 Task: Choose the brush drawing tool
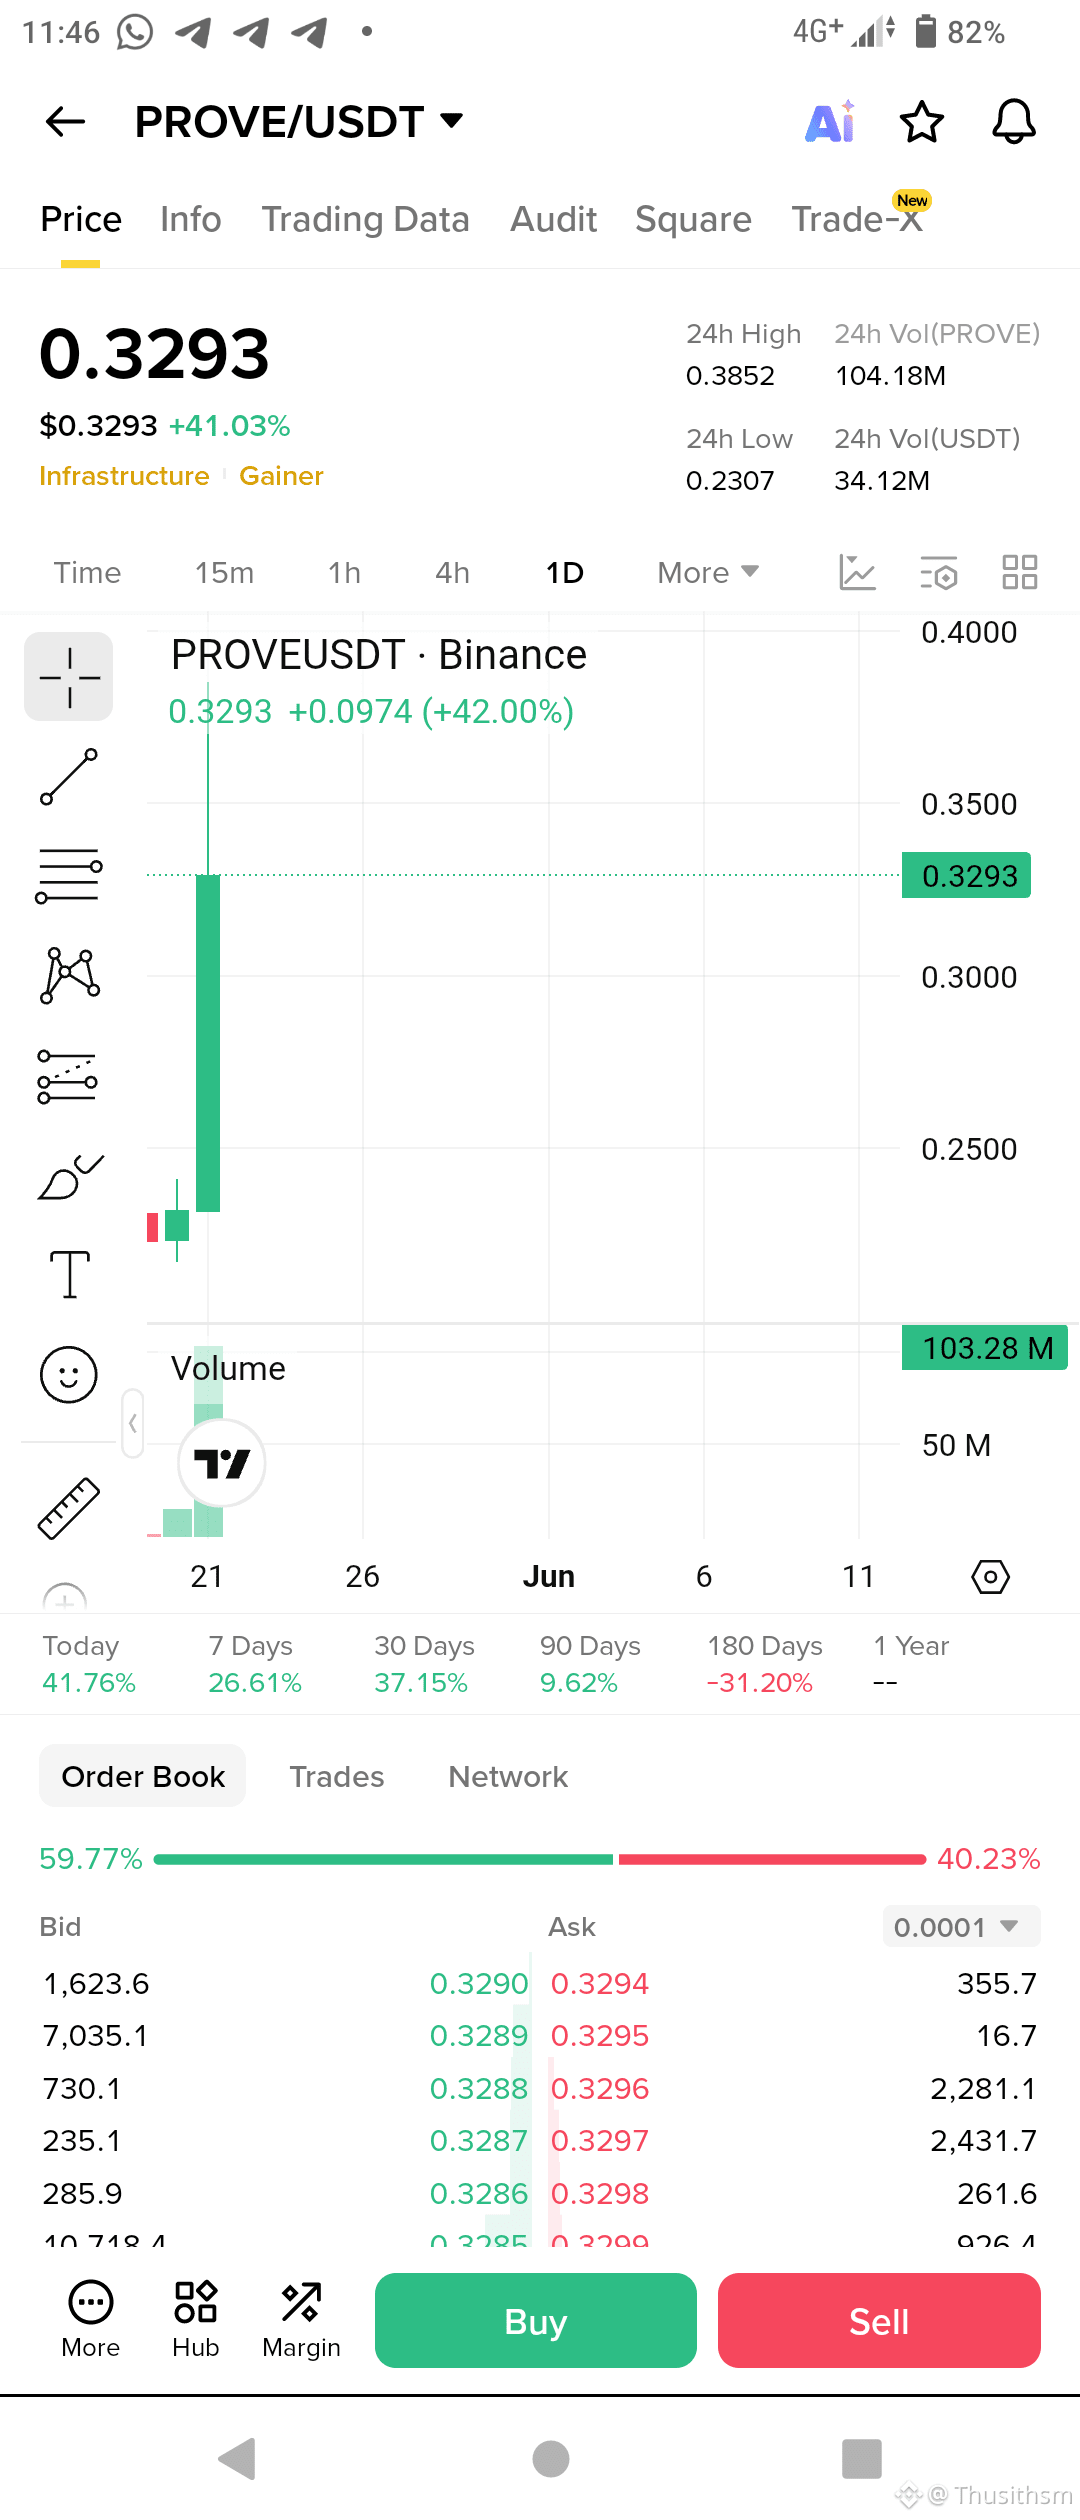point(69,1176)
